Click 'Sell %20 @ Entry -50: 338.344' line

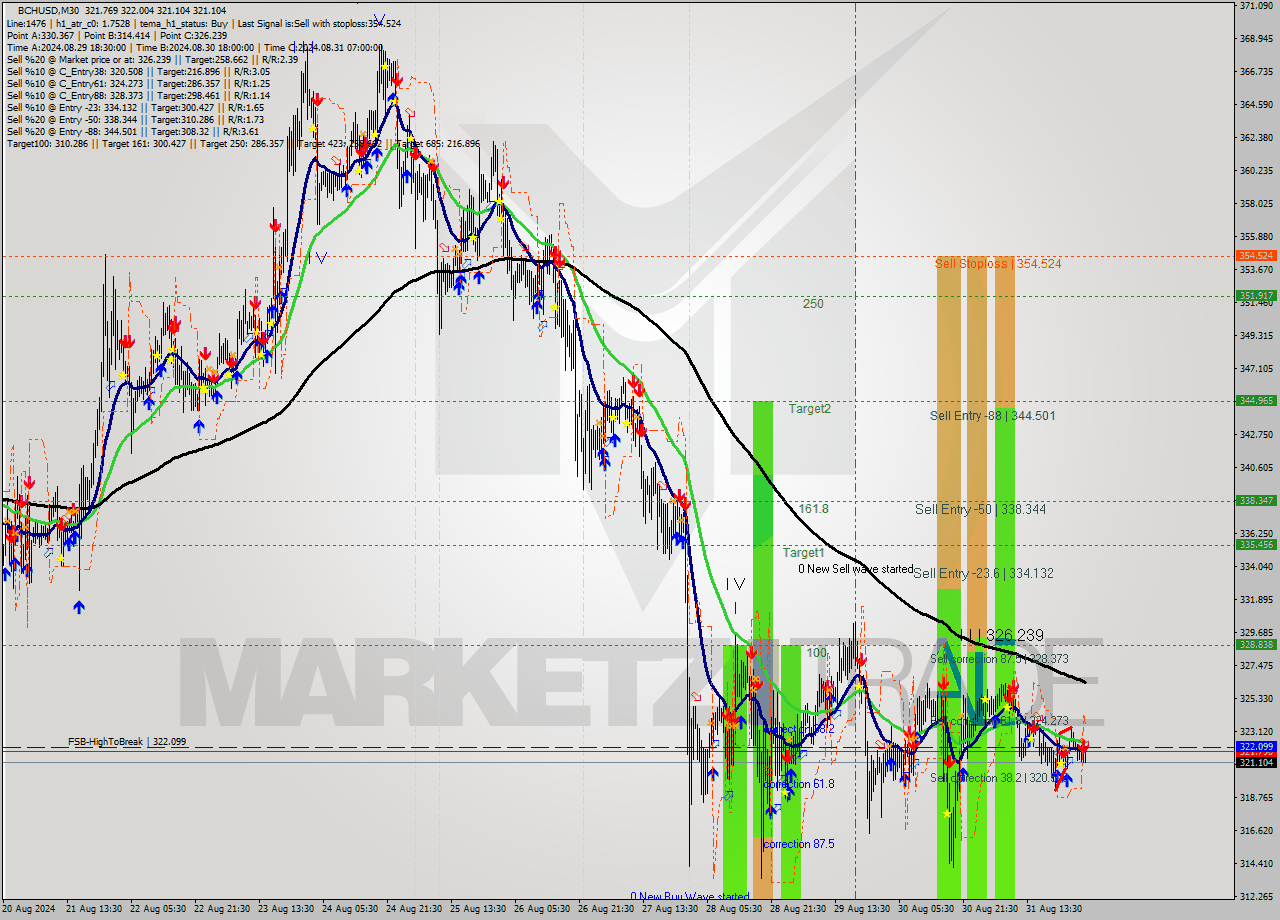tap(135, 119)
